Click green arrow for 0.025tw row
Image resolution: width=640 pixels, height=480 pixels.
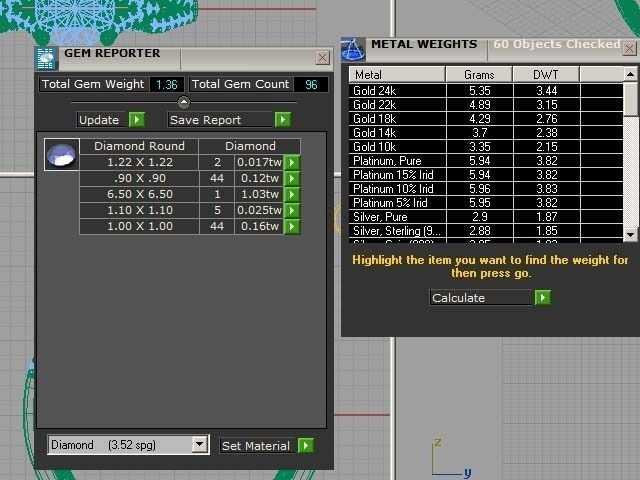pyautogui.click(x=292, y=210)
